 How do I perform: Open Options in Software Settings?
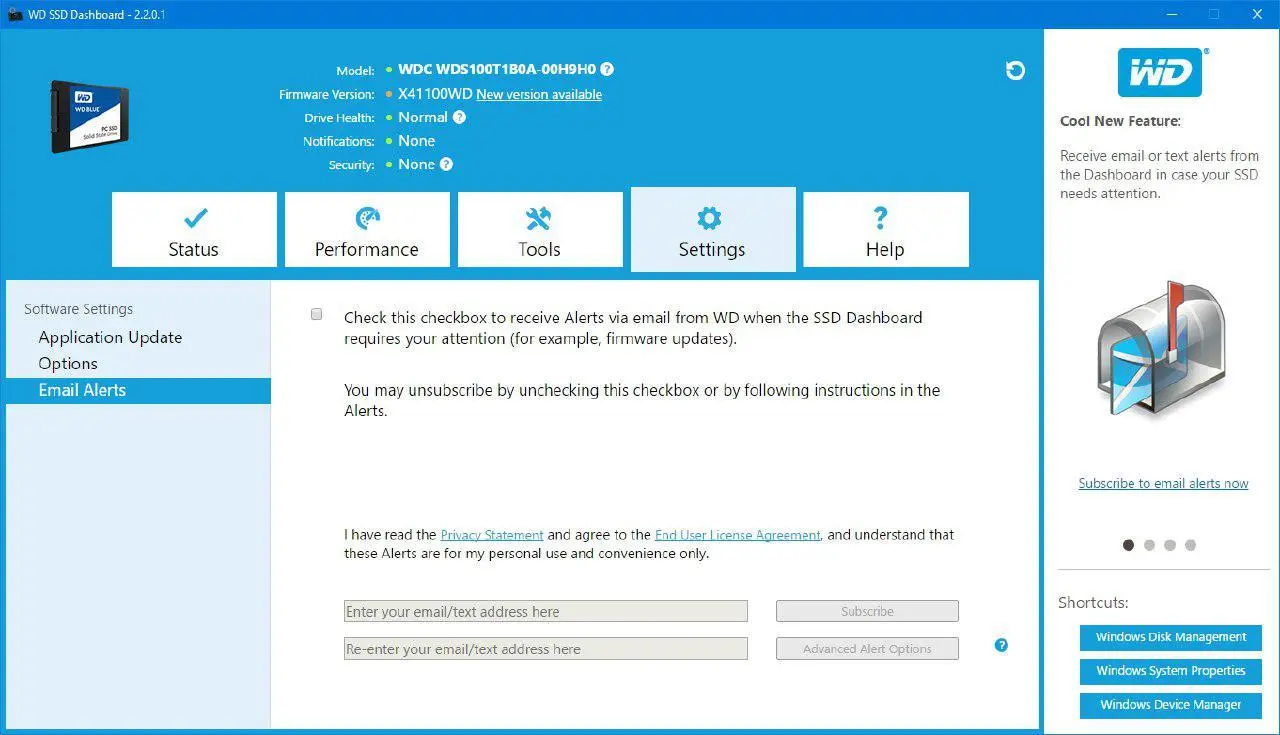click(68, 363)
